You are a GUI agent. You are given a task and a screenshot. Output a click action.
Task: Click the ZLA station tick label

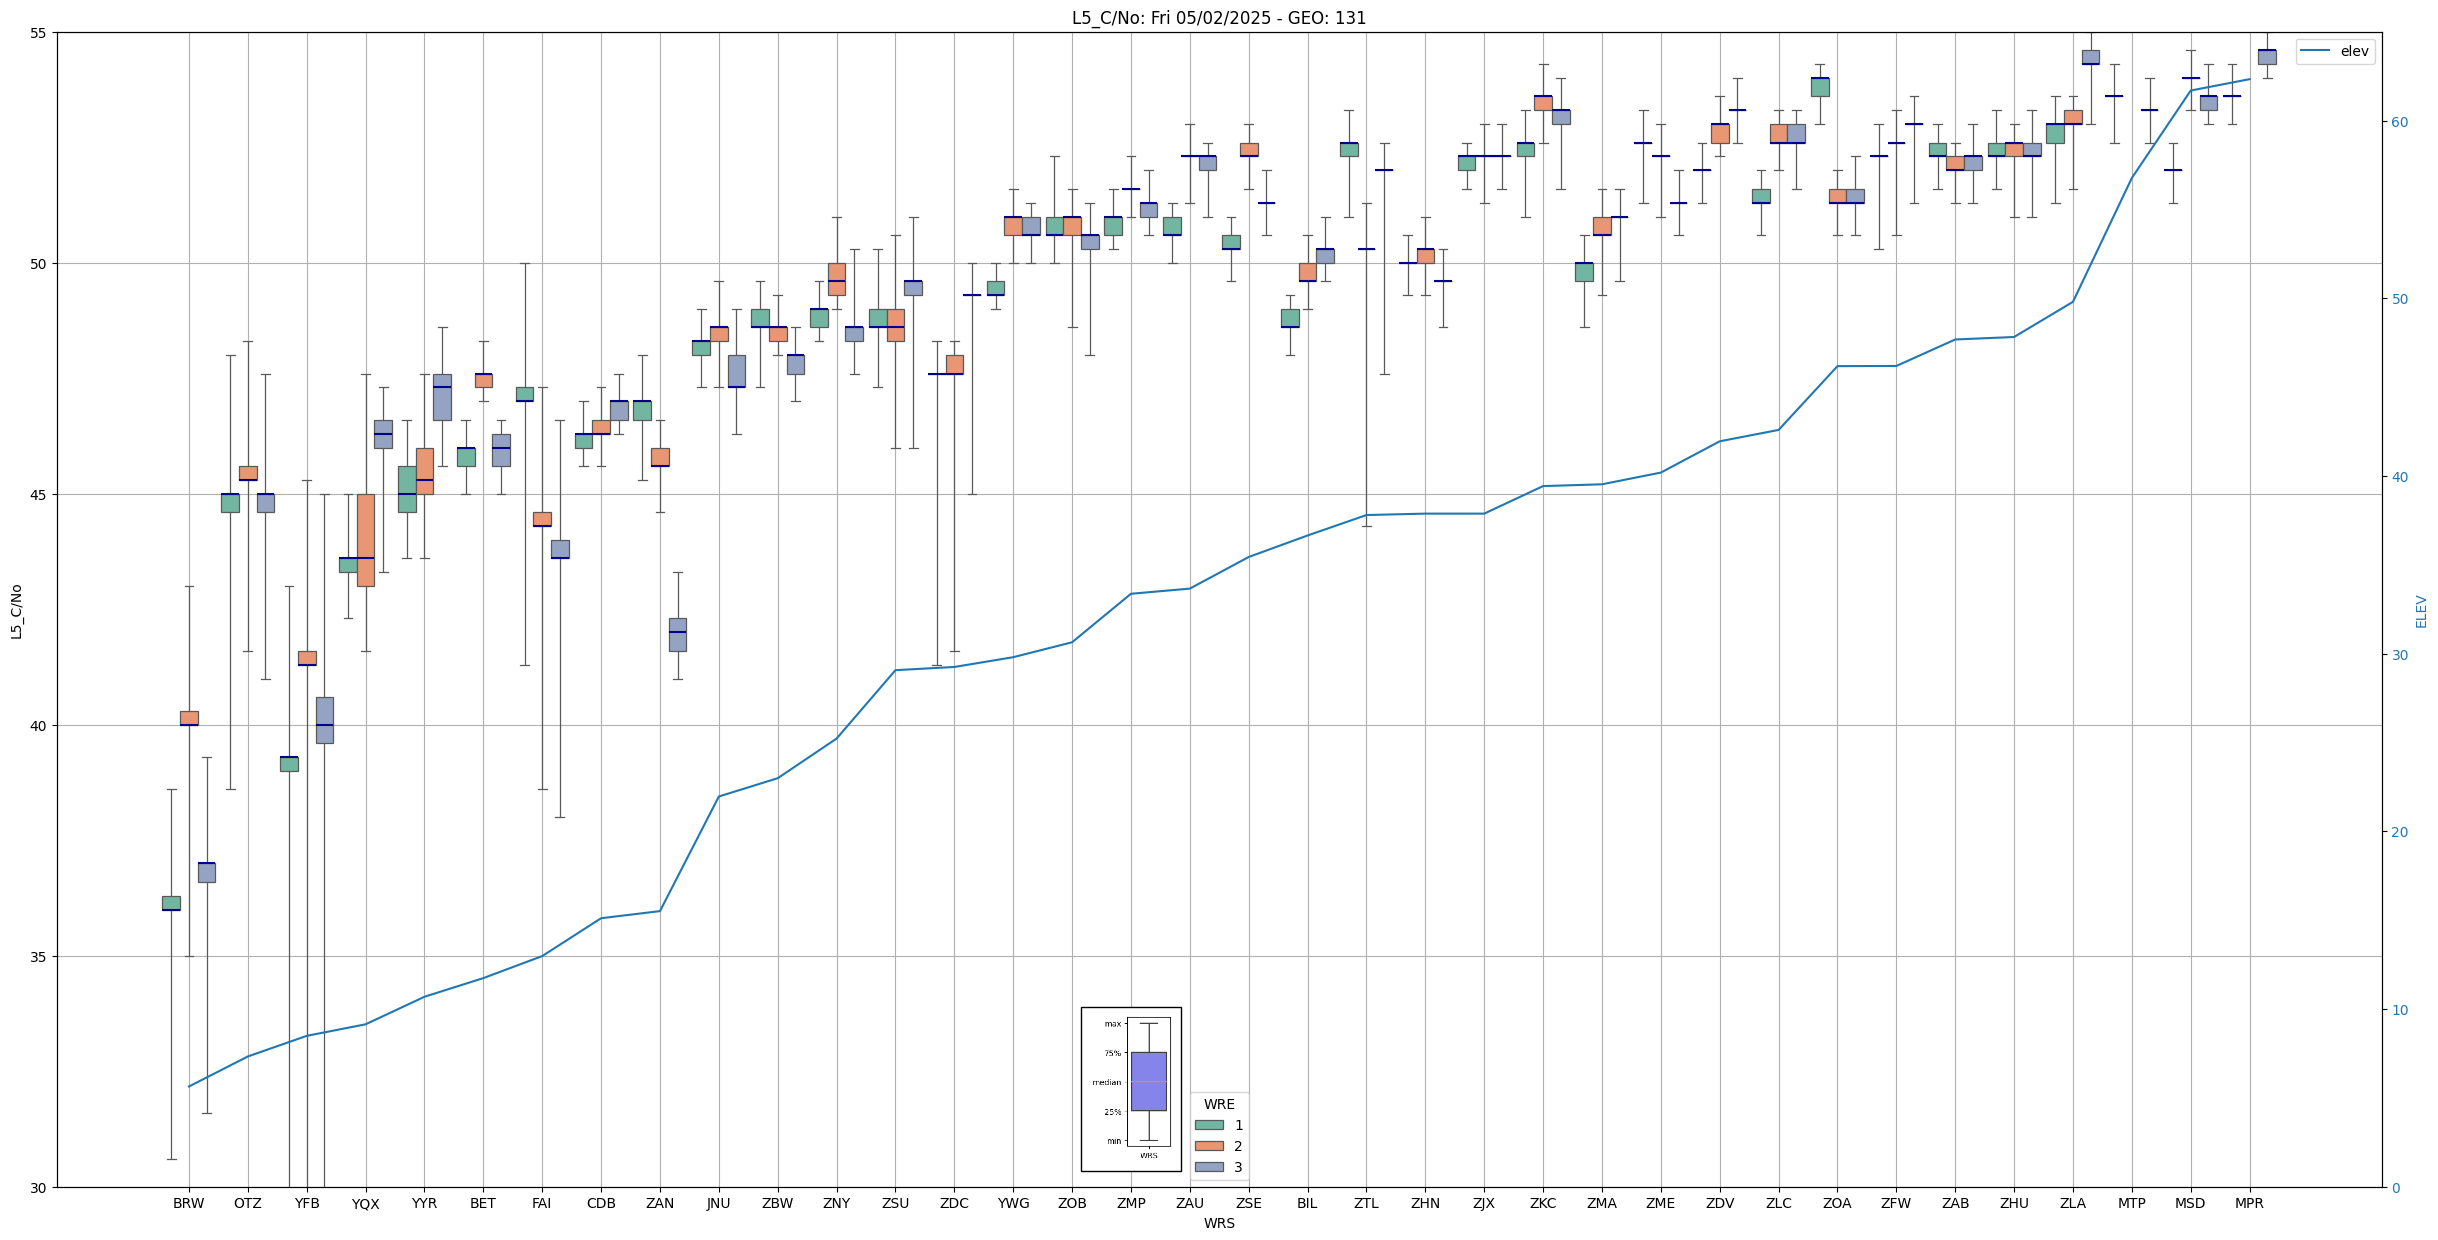[x=2072, y=1203]
